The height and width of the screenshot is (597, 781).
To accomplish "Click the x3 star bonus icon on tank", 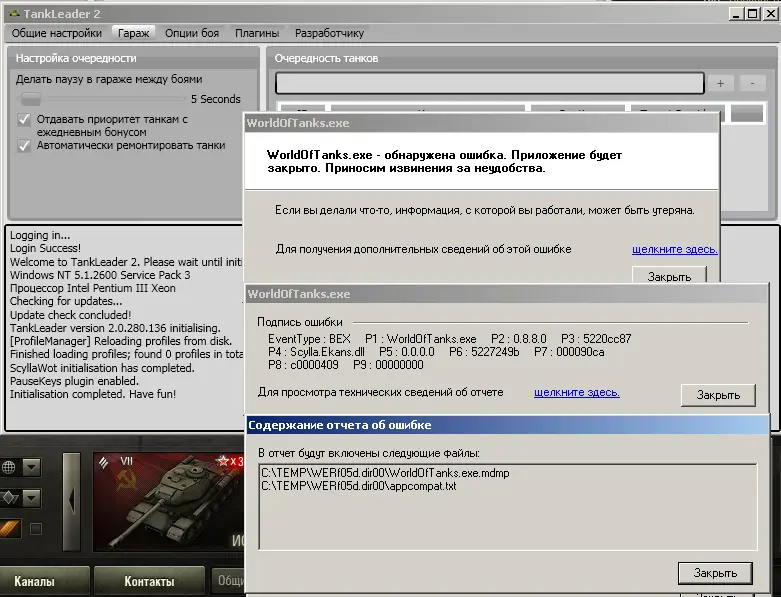I will 229,461.
